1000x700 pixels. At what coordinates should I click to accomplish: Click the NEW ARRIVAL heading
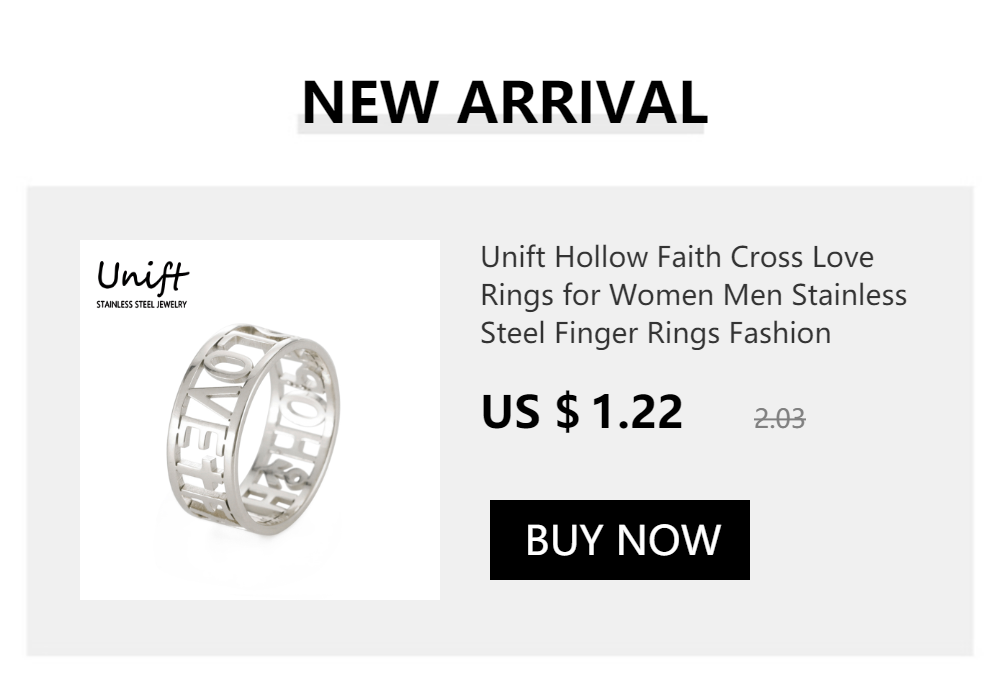[x=504, y=100]
